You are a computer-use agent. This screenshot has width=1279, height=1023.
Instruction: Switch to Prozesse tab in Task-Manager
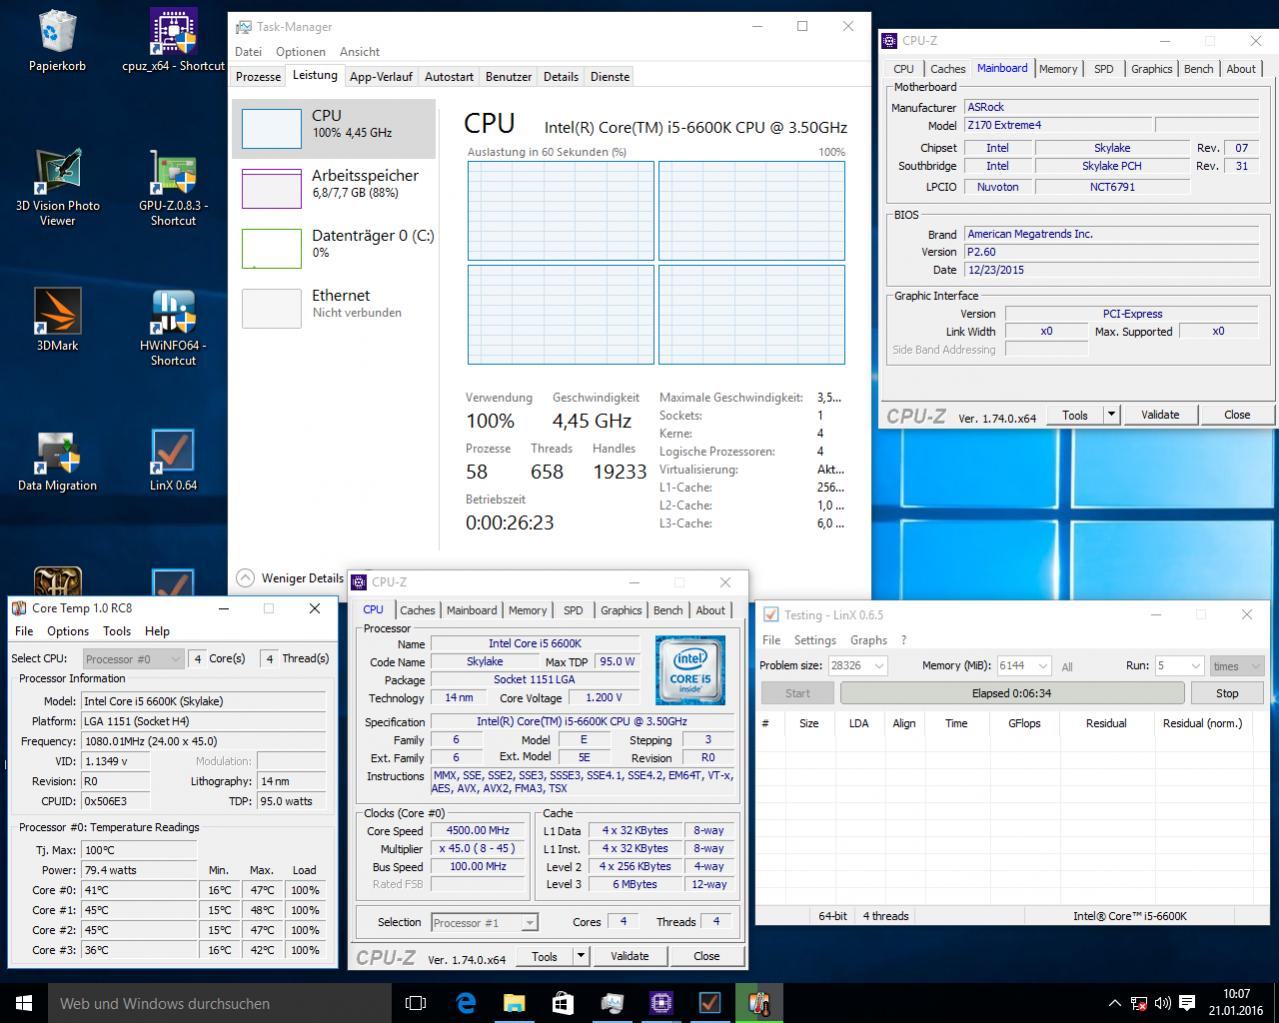[258, 76]
